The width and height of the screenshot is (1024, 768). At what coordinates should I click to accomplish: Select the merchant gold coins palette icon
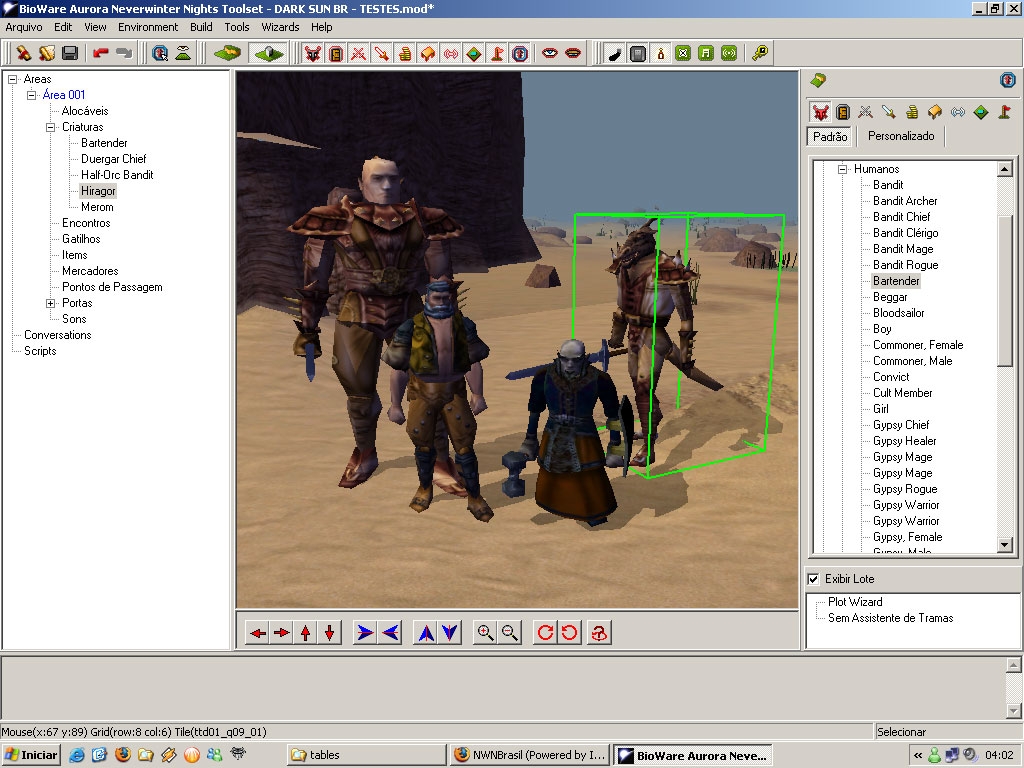pos(912,112)
